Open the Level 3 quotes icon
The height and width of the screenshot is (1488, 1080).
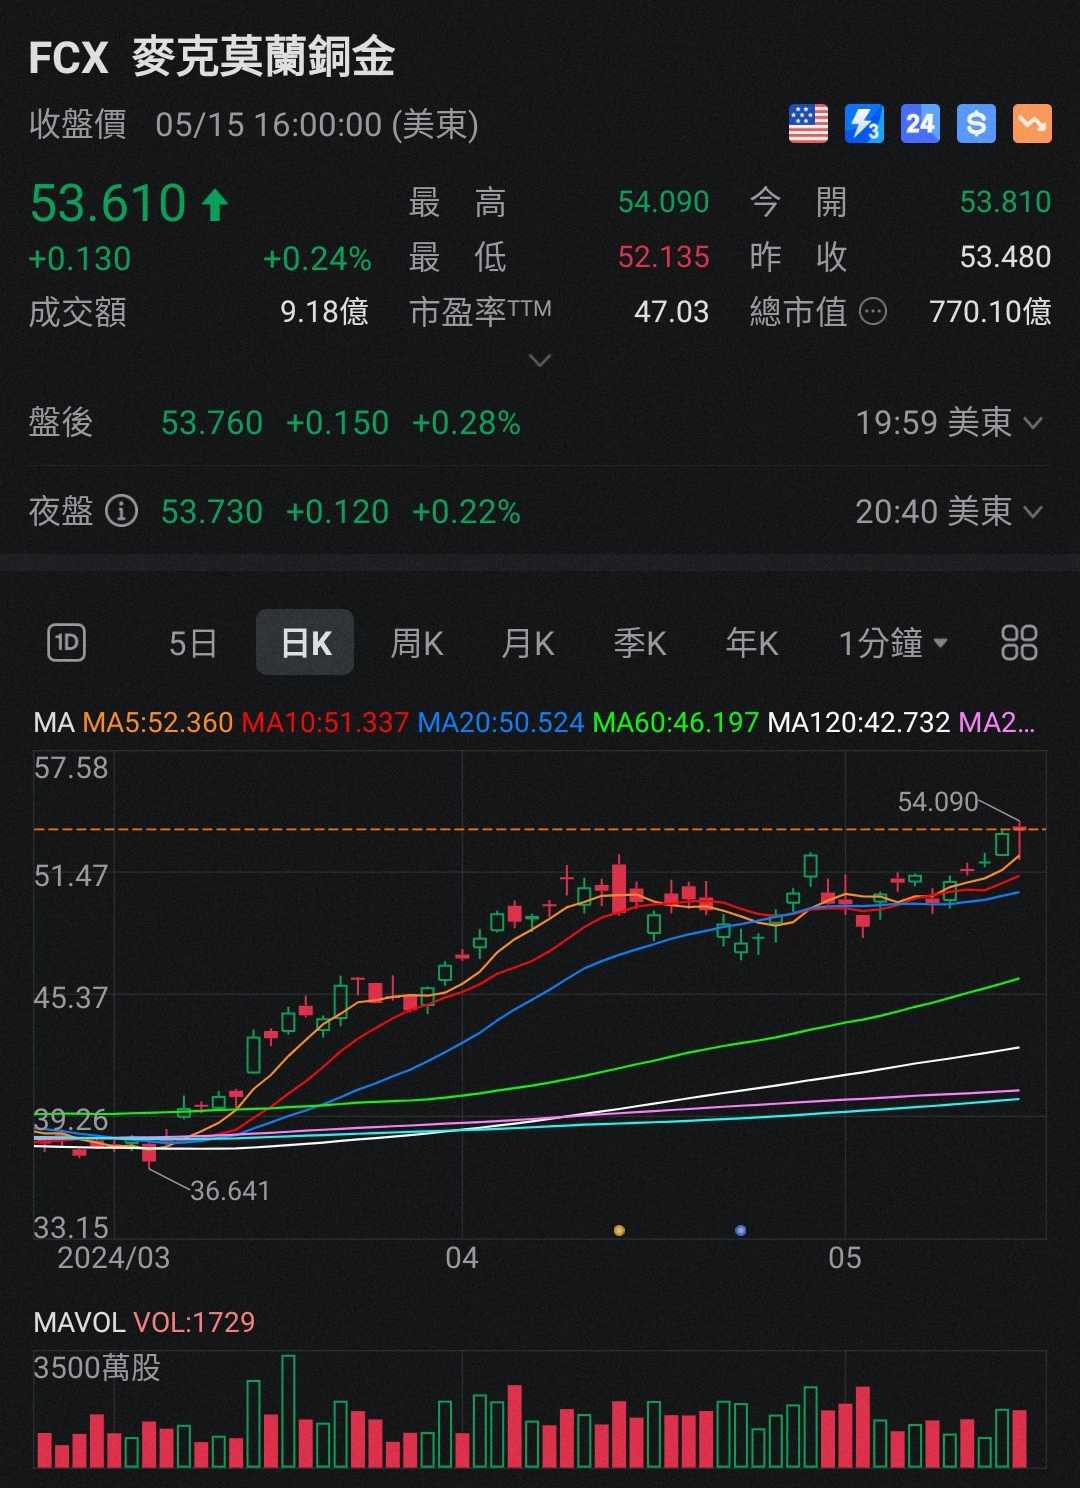coord(864,123)
